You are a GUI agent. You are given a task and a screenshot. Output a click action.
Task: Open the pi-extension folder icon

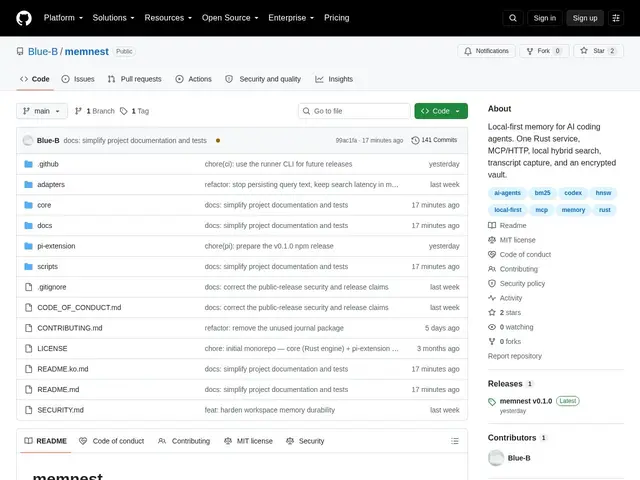[x=28, y=246]
